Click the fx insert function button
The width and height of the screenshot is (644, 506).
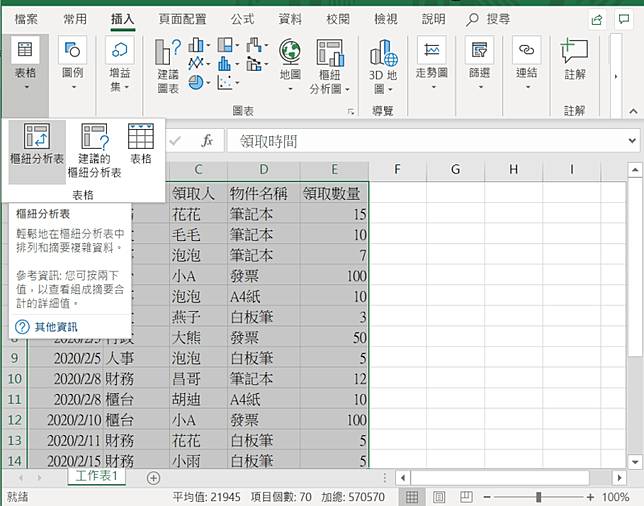(x=207, y=141)
